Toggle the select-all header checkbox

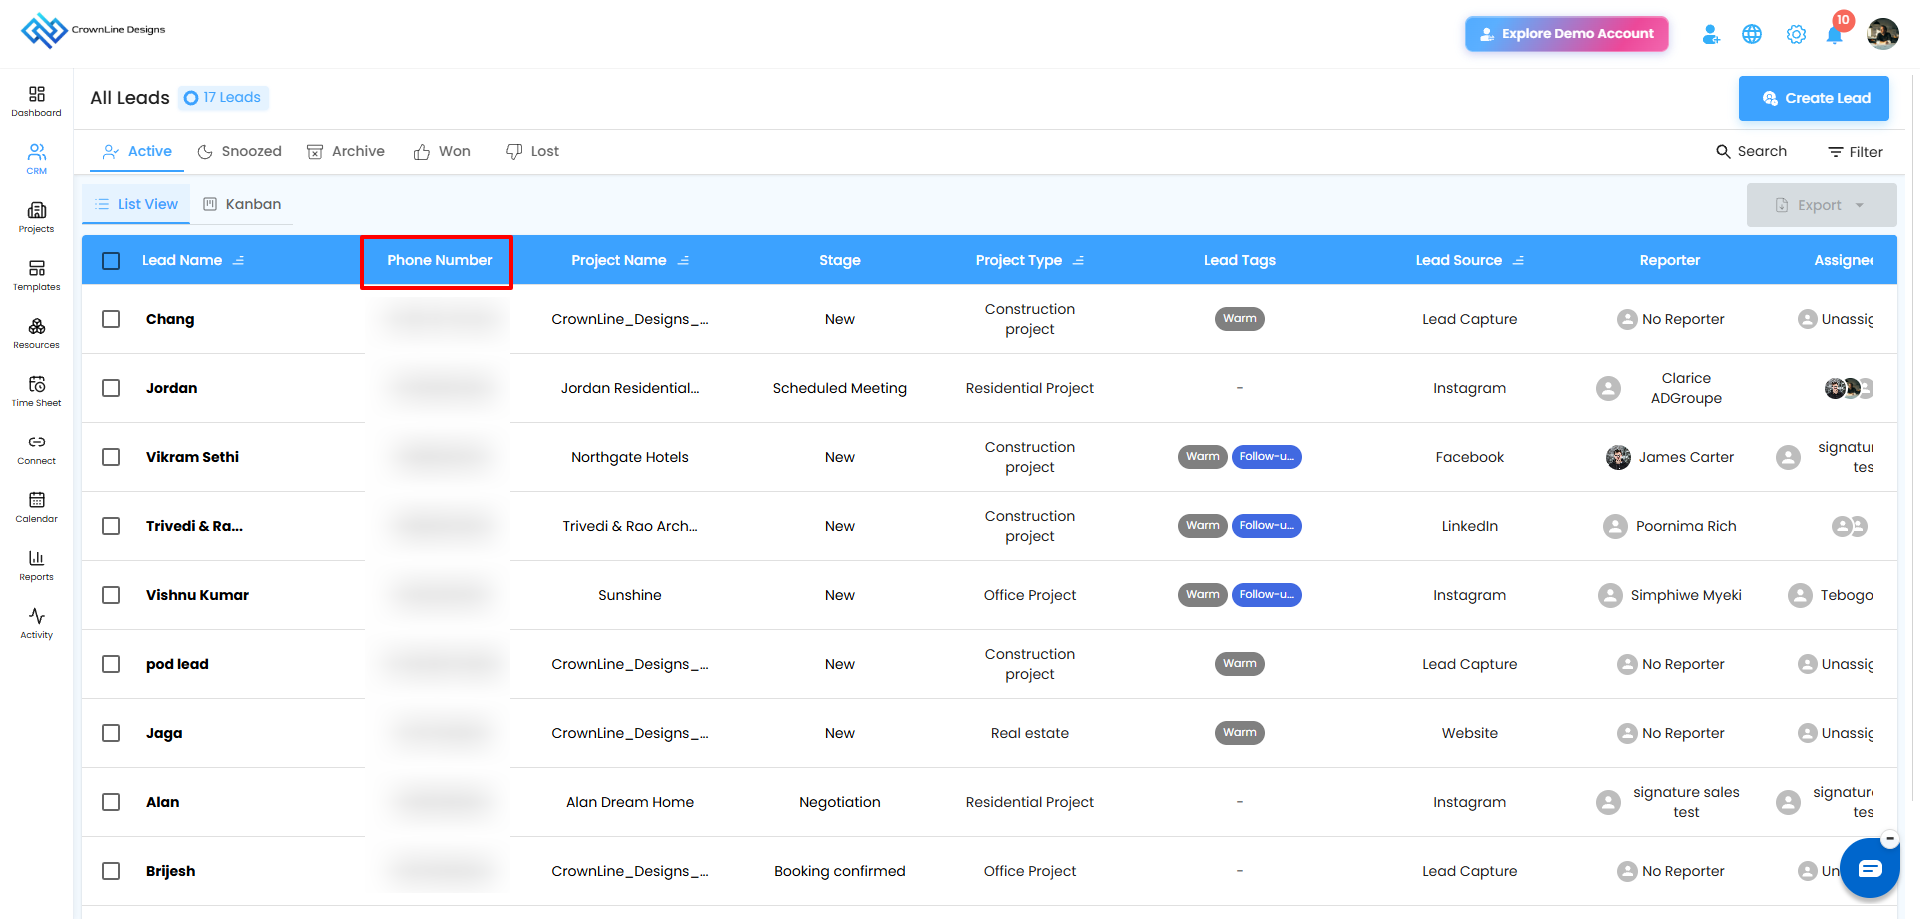click(111, 260)
